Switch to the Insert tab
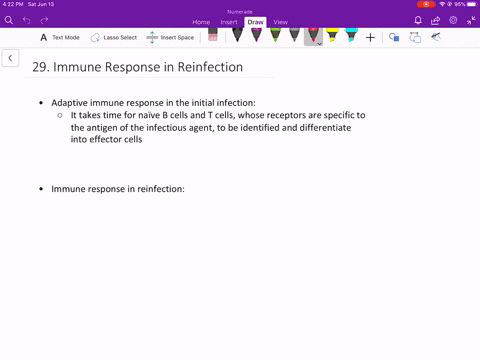The height and width of the screenshot is (360, 480). click(229, 22)
